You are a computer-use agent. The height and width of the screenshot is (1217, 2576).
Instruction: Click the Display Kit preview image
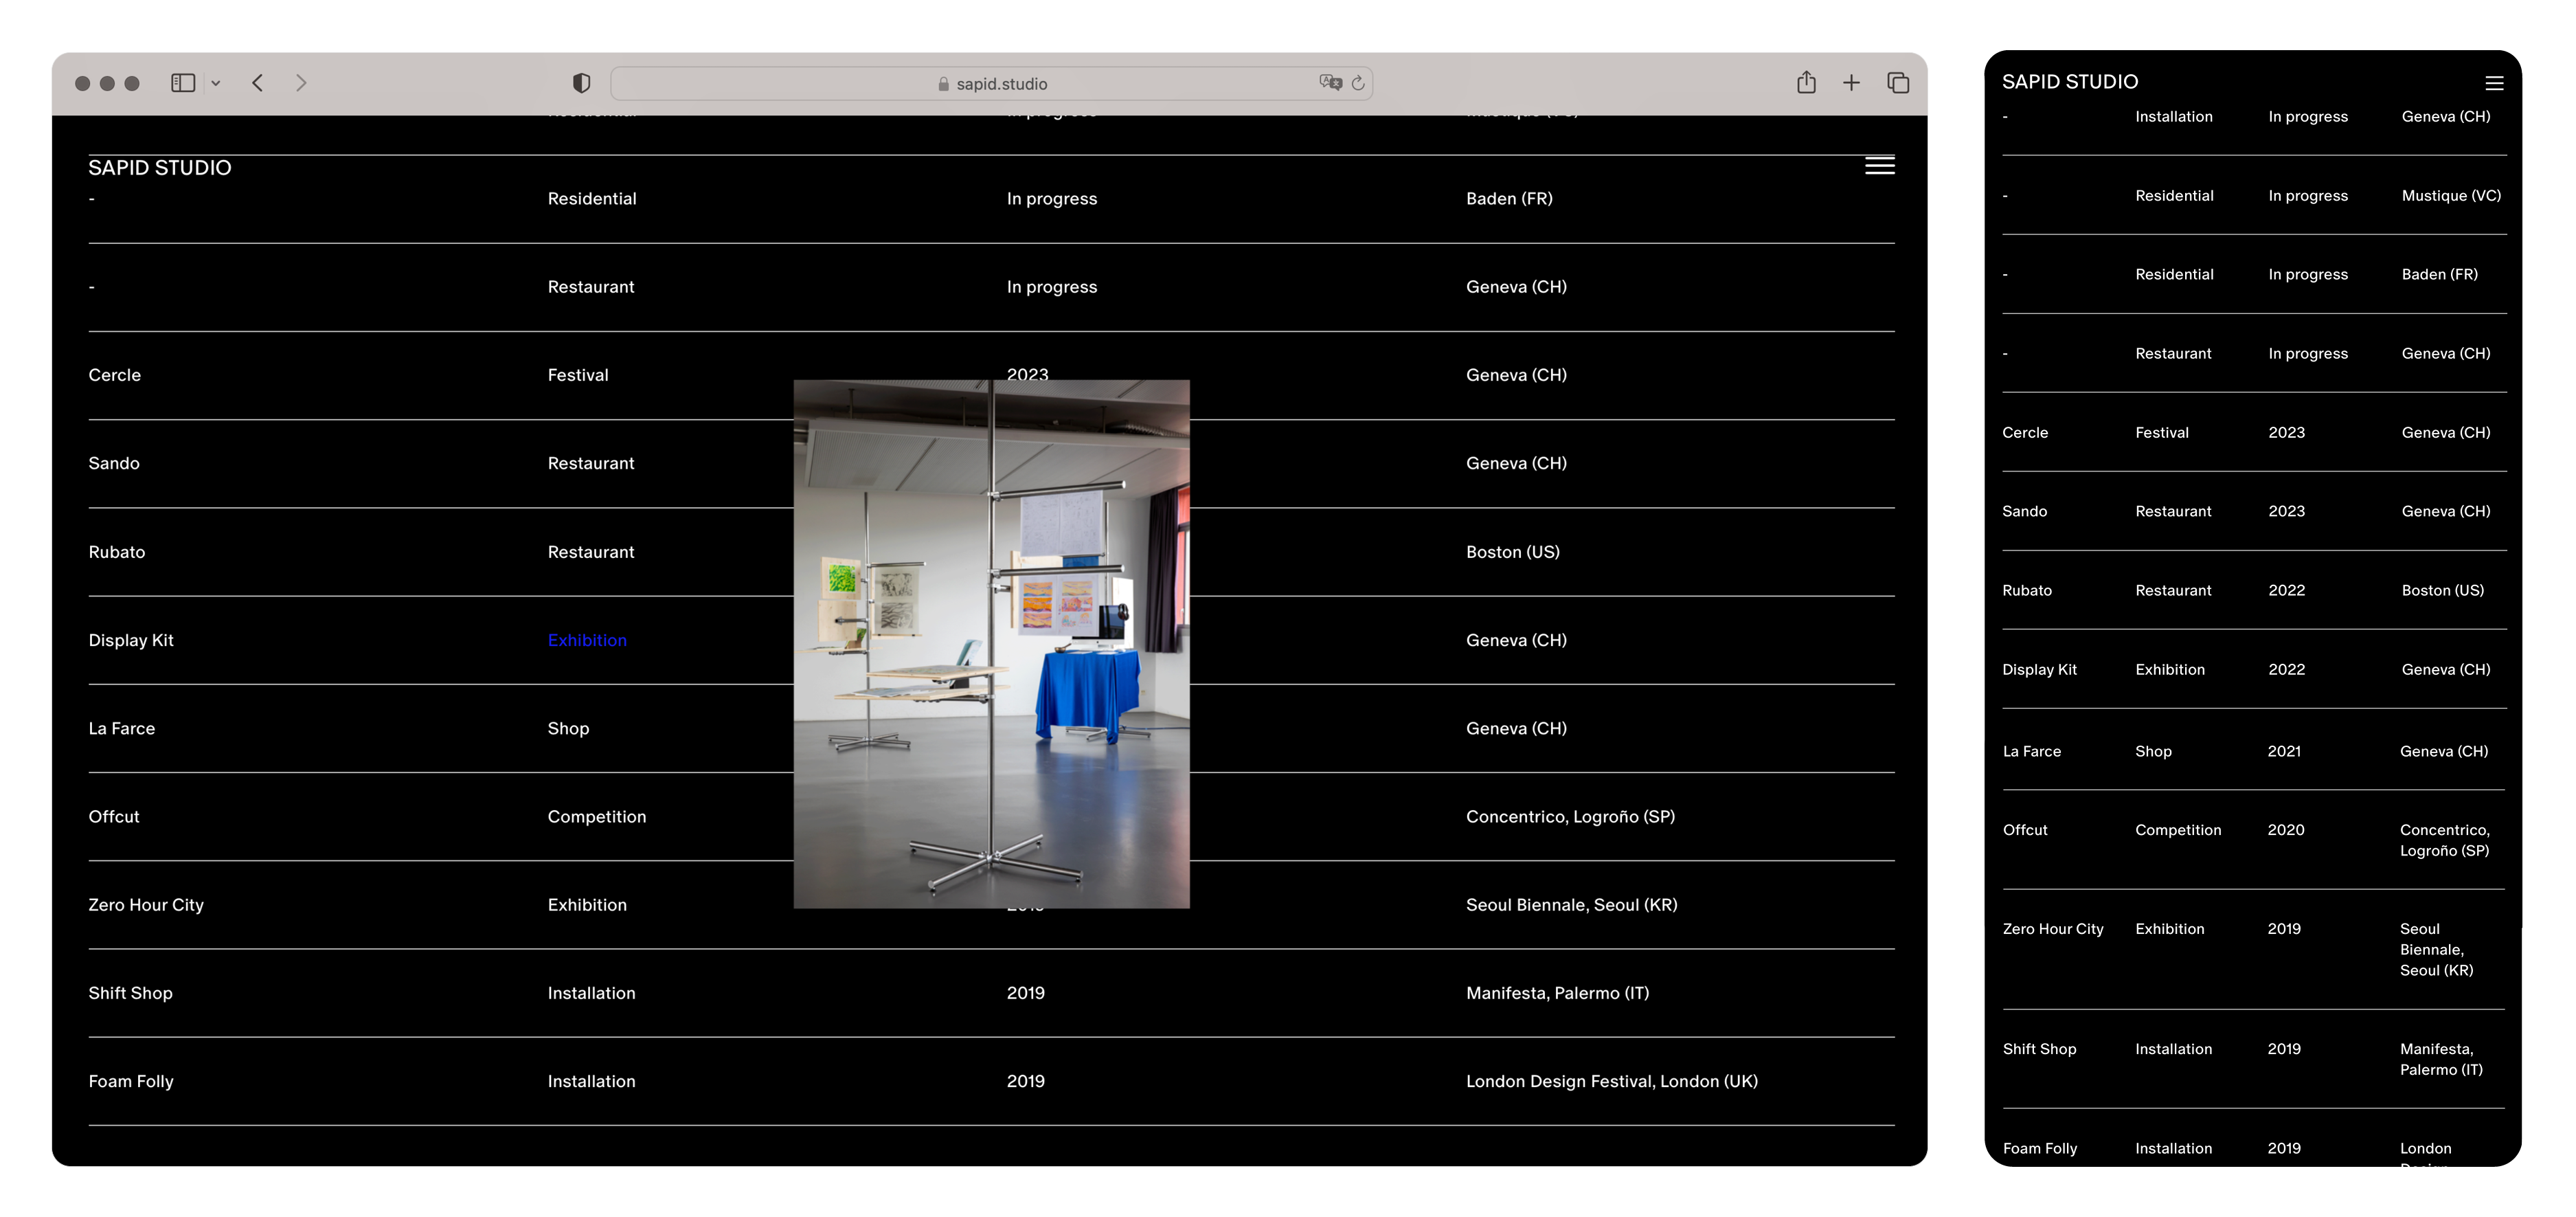click(991, 643)
